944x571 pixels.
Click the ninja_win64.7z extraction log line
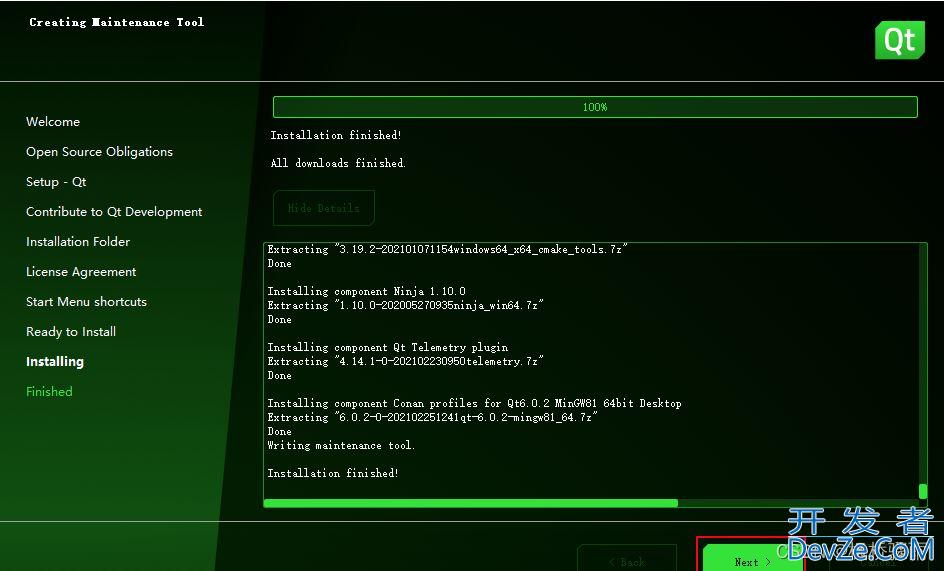(x=405, y=305)
